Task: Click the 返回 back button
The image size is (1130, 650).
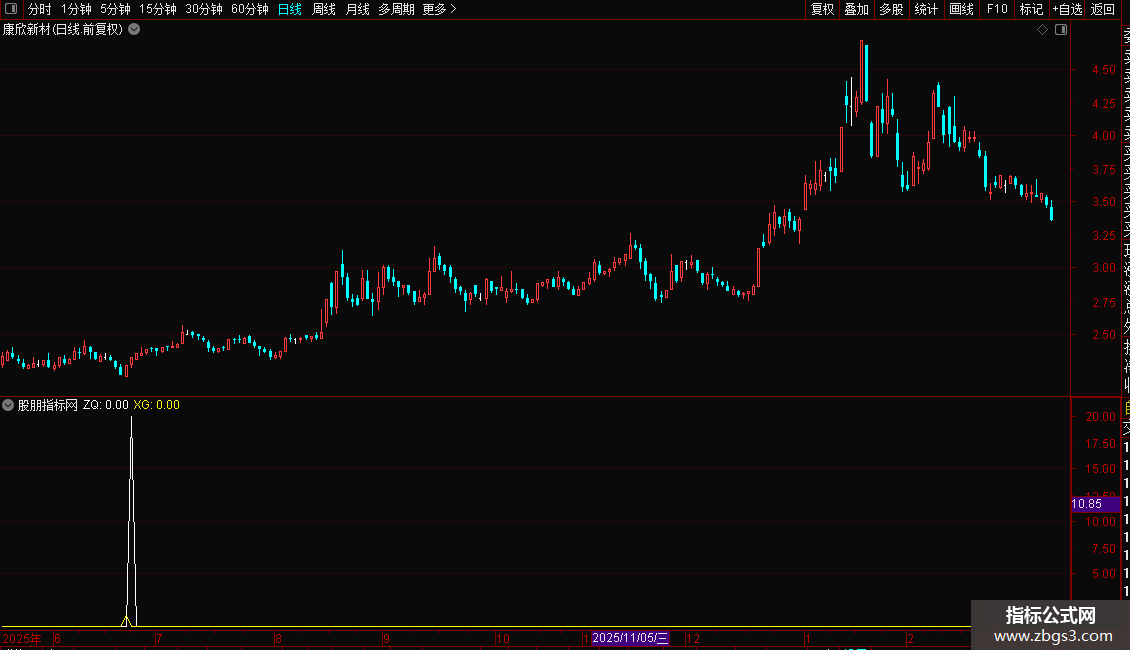Action: click(1103, 9)
